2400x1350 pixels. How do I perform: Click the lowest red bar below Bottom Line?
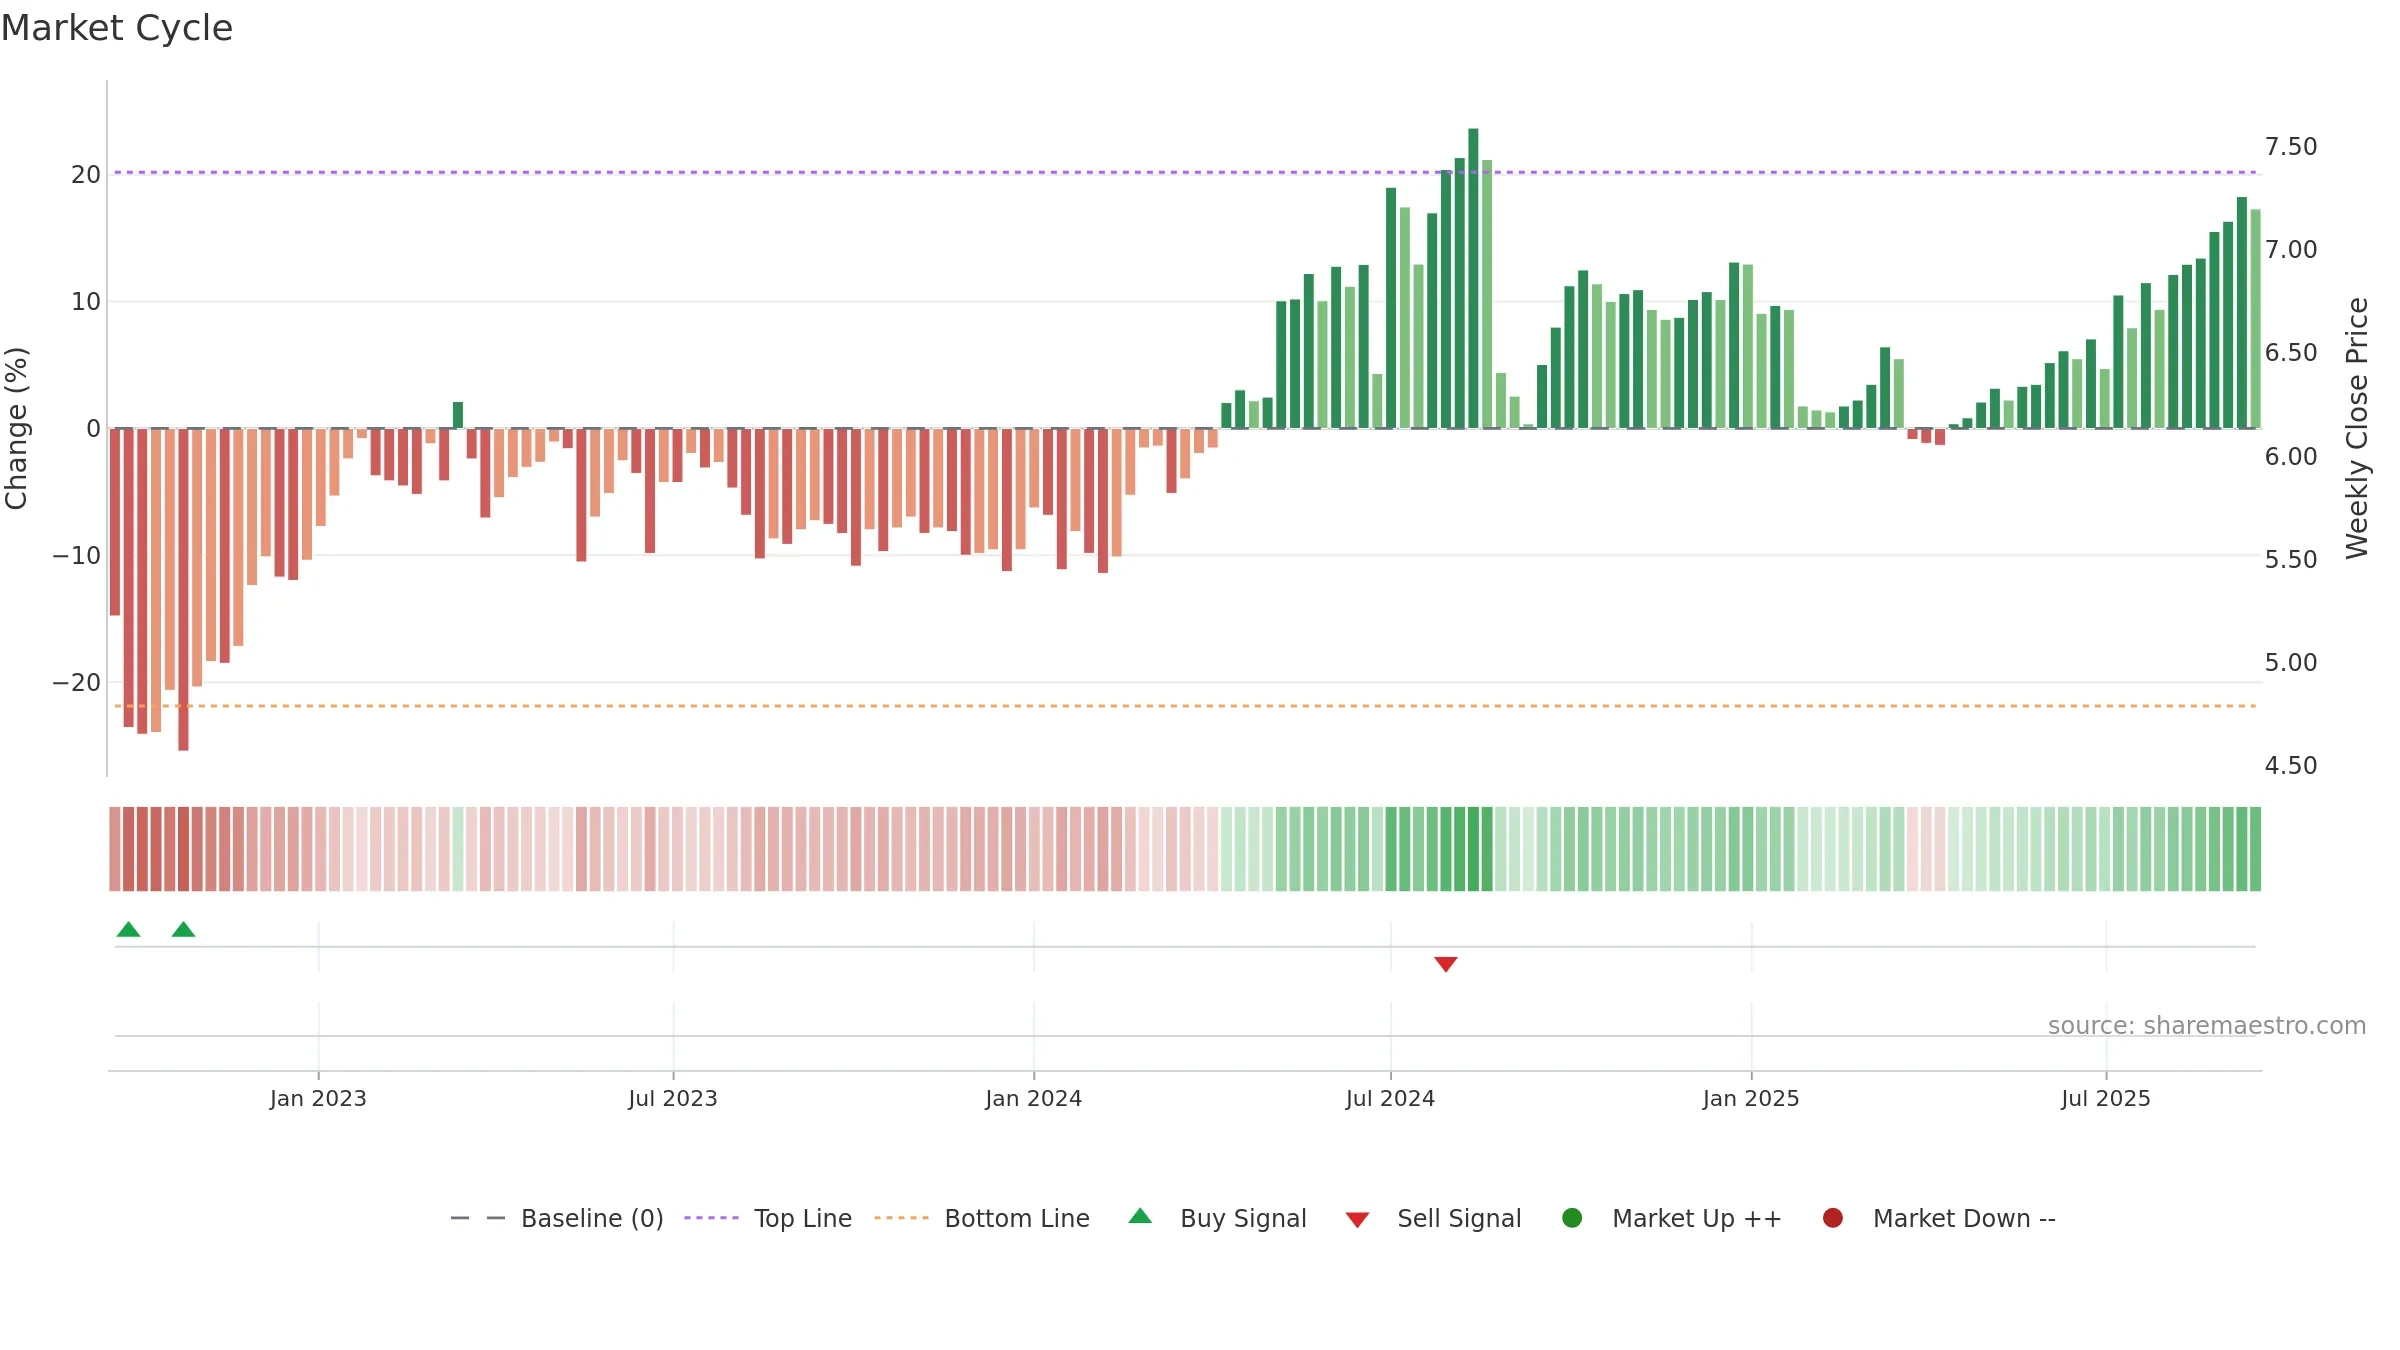pos(183,589)
